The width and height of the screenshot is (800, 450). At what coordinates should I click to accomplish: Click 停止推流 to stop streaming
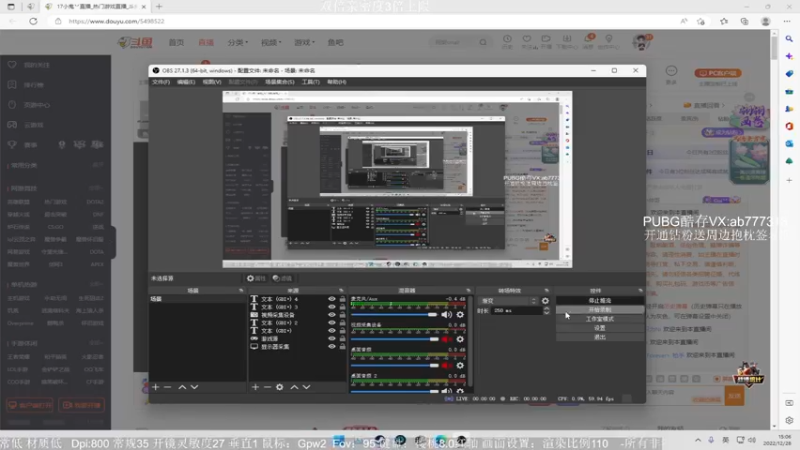[x=599, y=301]
